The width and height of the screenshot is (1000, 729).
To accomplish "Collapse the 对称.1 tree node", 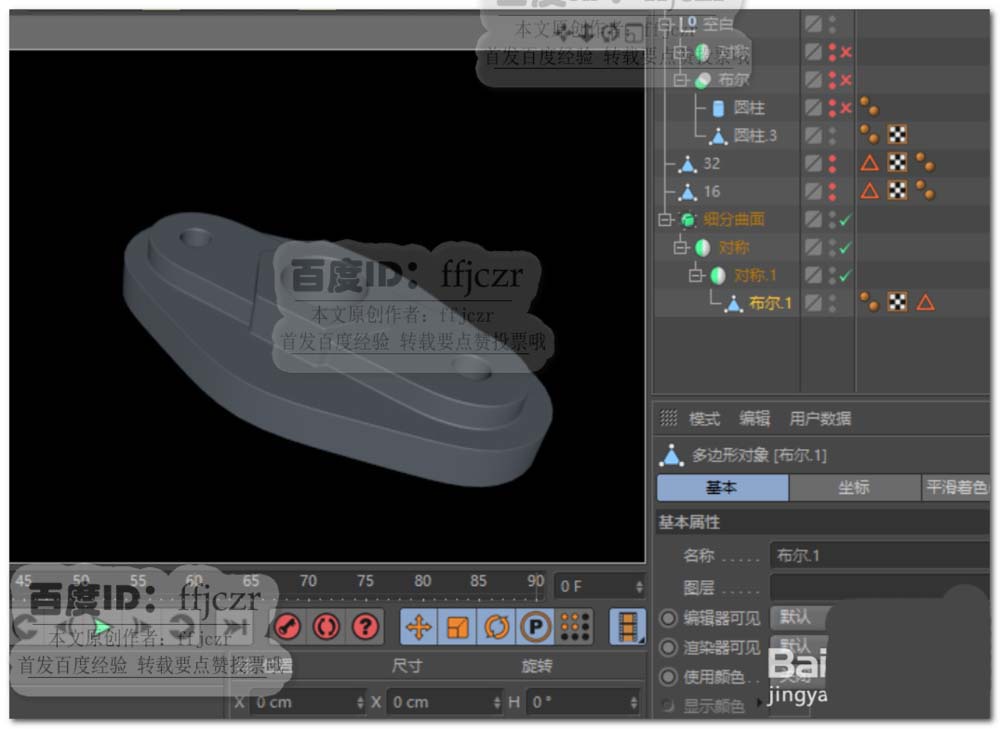I will coord(696,275).
